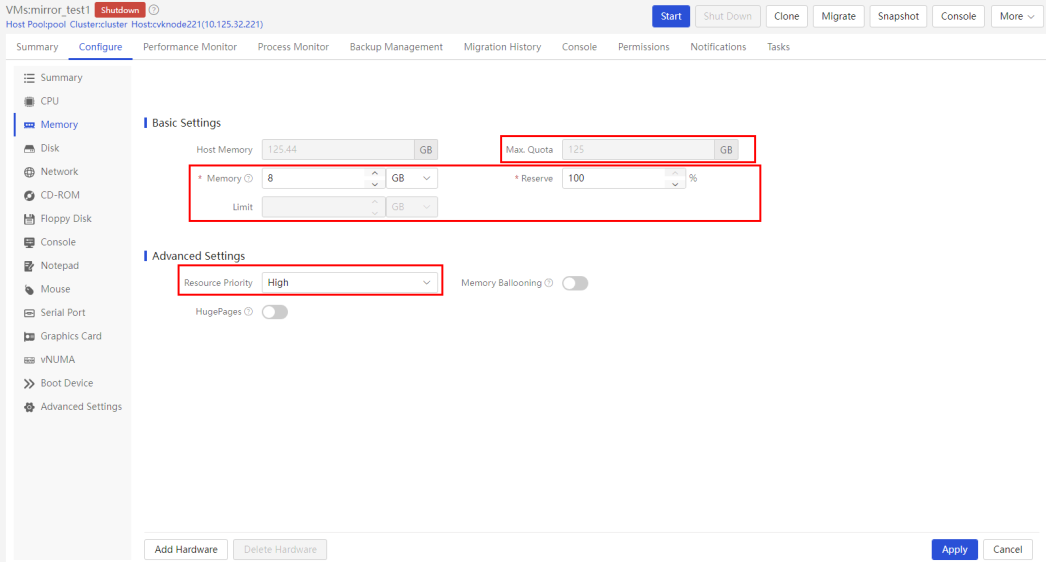The width and height of the screenshot is (1046, 562).
Task: Open the Resource Priority dropdown
Action: pyautogui.click(x=350, y=283)
